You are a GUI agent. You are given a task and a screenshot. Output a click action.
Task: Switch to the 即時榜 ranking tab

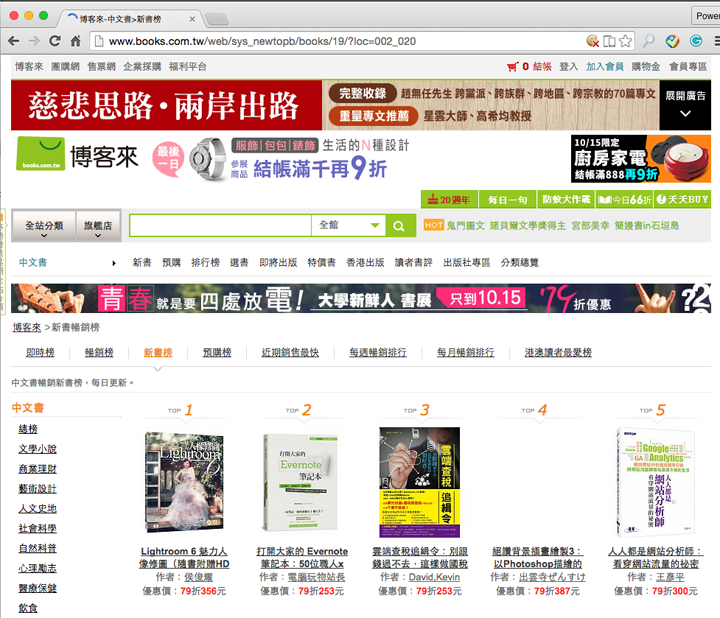[x=40, y=353]
